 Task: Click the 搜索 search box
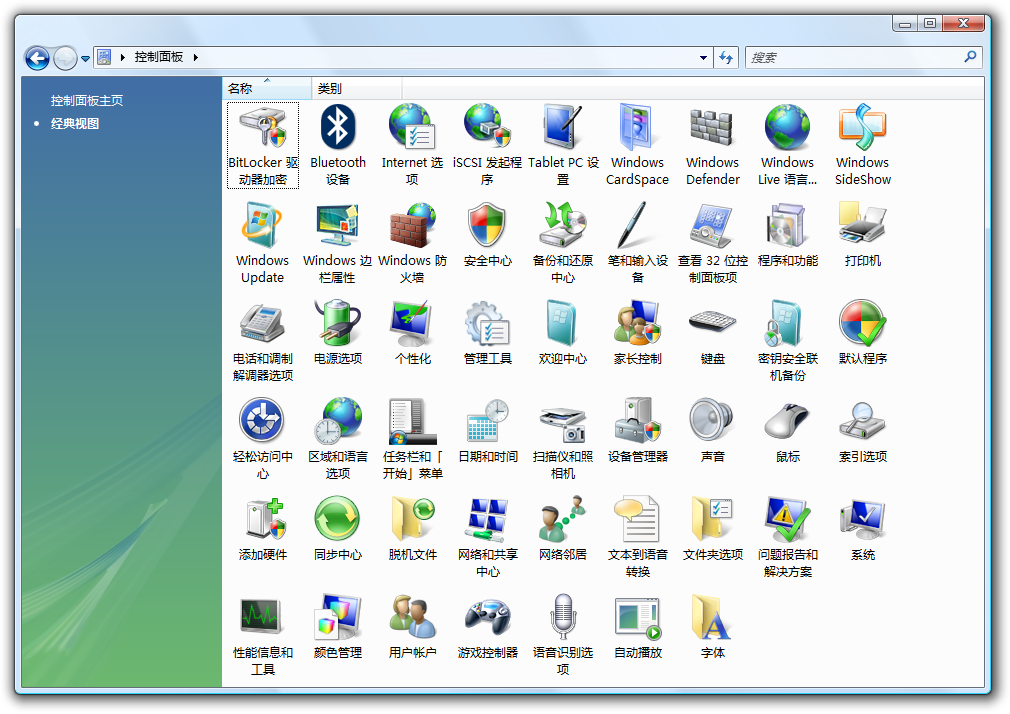(855, 58)
